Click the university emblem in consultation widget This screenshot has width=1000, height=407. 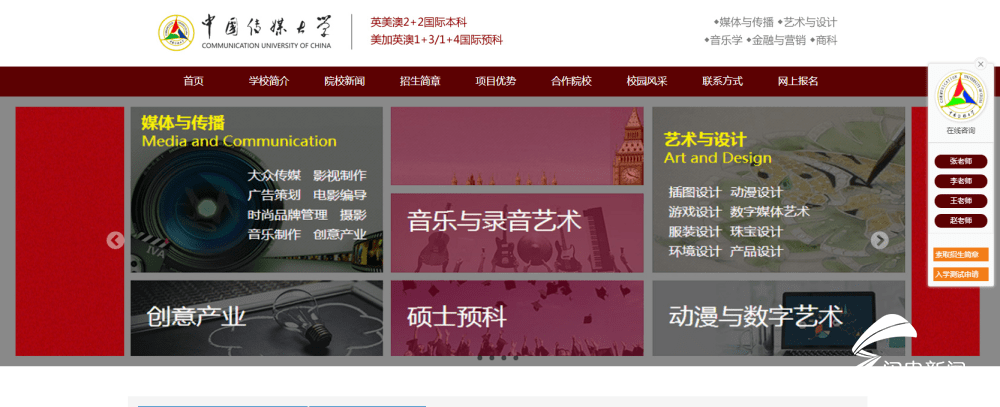point(960,97)
